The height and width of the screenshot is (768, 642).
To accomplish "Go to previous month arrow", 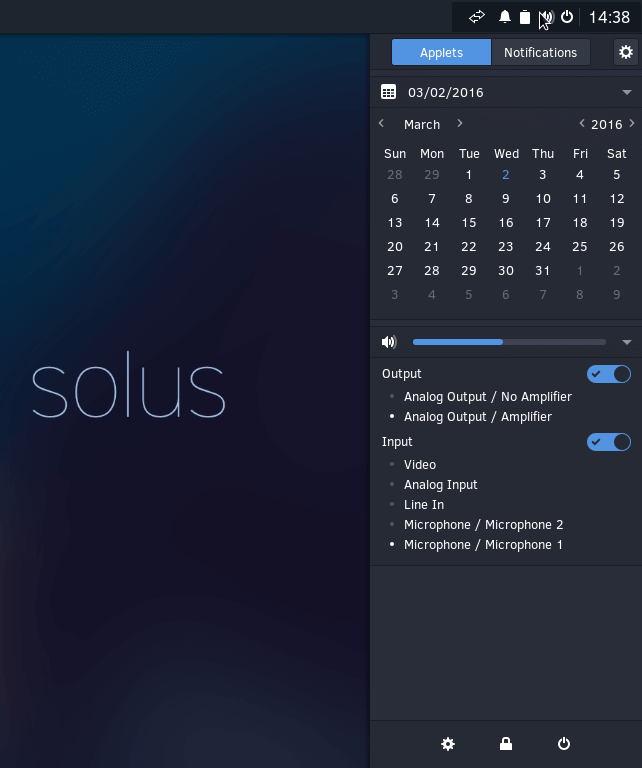I will pyautogui.click(x=381, y=123).
